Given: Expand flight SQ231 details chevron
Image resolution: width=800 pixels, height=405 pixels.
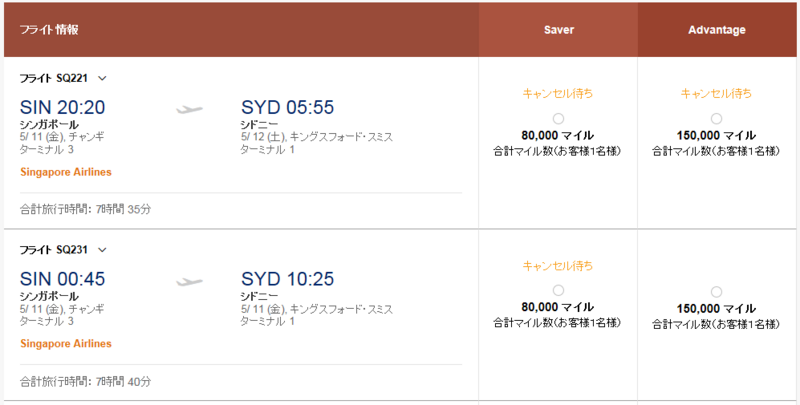Looking at the screenshot, I should point(102,250).
